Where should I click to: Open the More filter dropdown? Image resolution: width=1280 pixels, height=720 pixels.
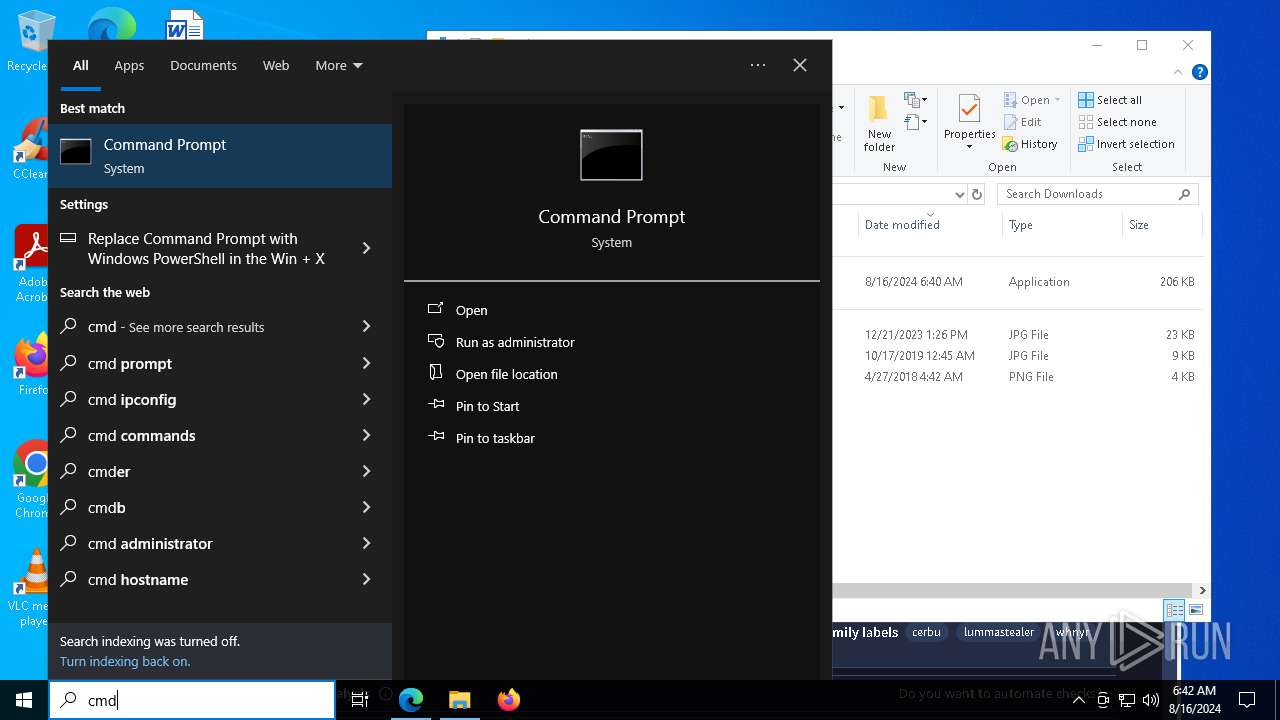click(338, 65)
